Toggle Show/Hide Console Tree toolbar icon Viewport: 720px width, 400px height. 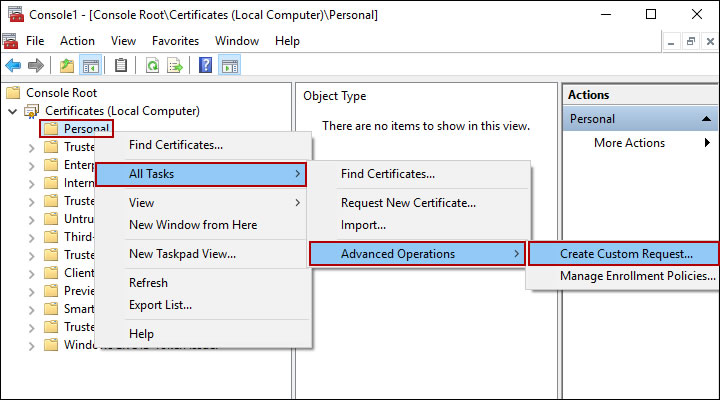(90, 66)
